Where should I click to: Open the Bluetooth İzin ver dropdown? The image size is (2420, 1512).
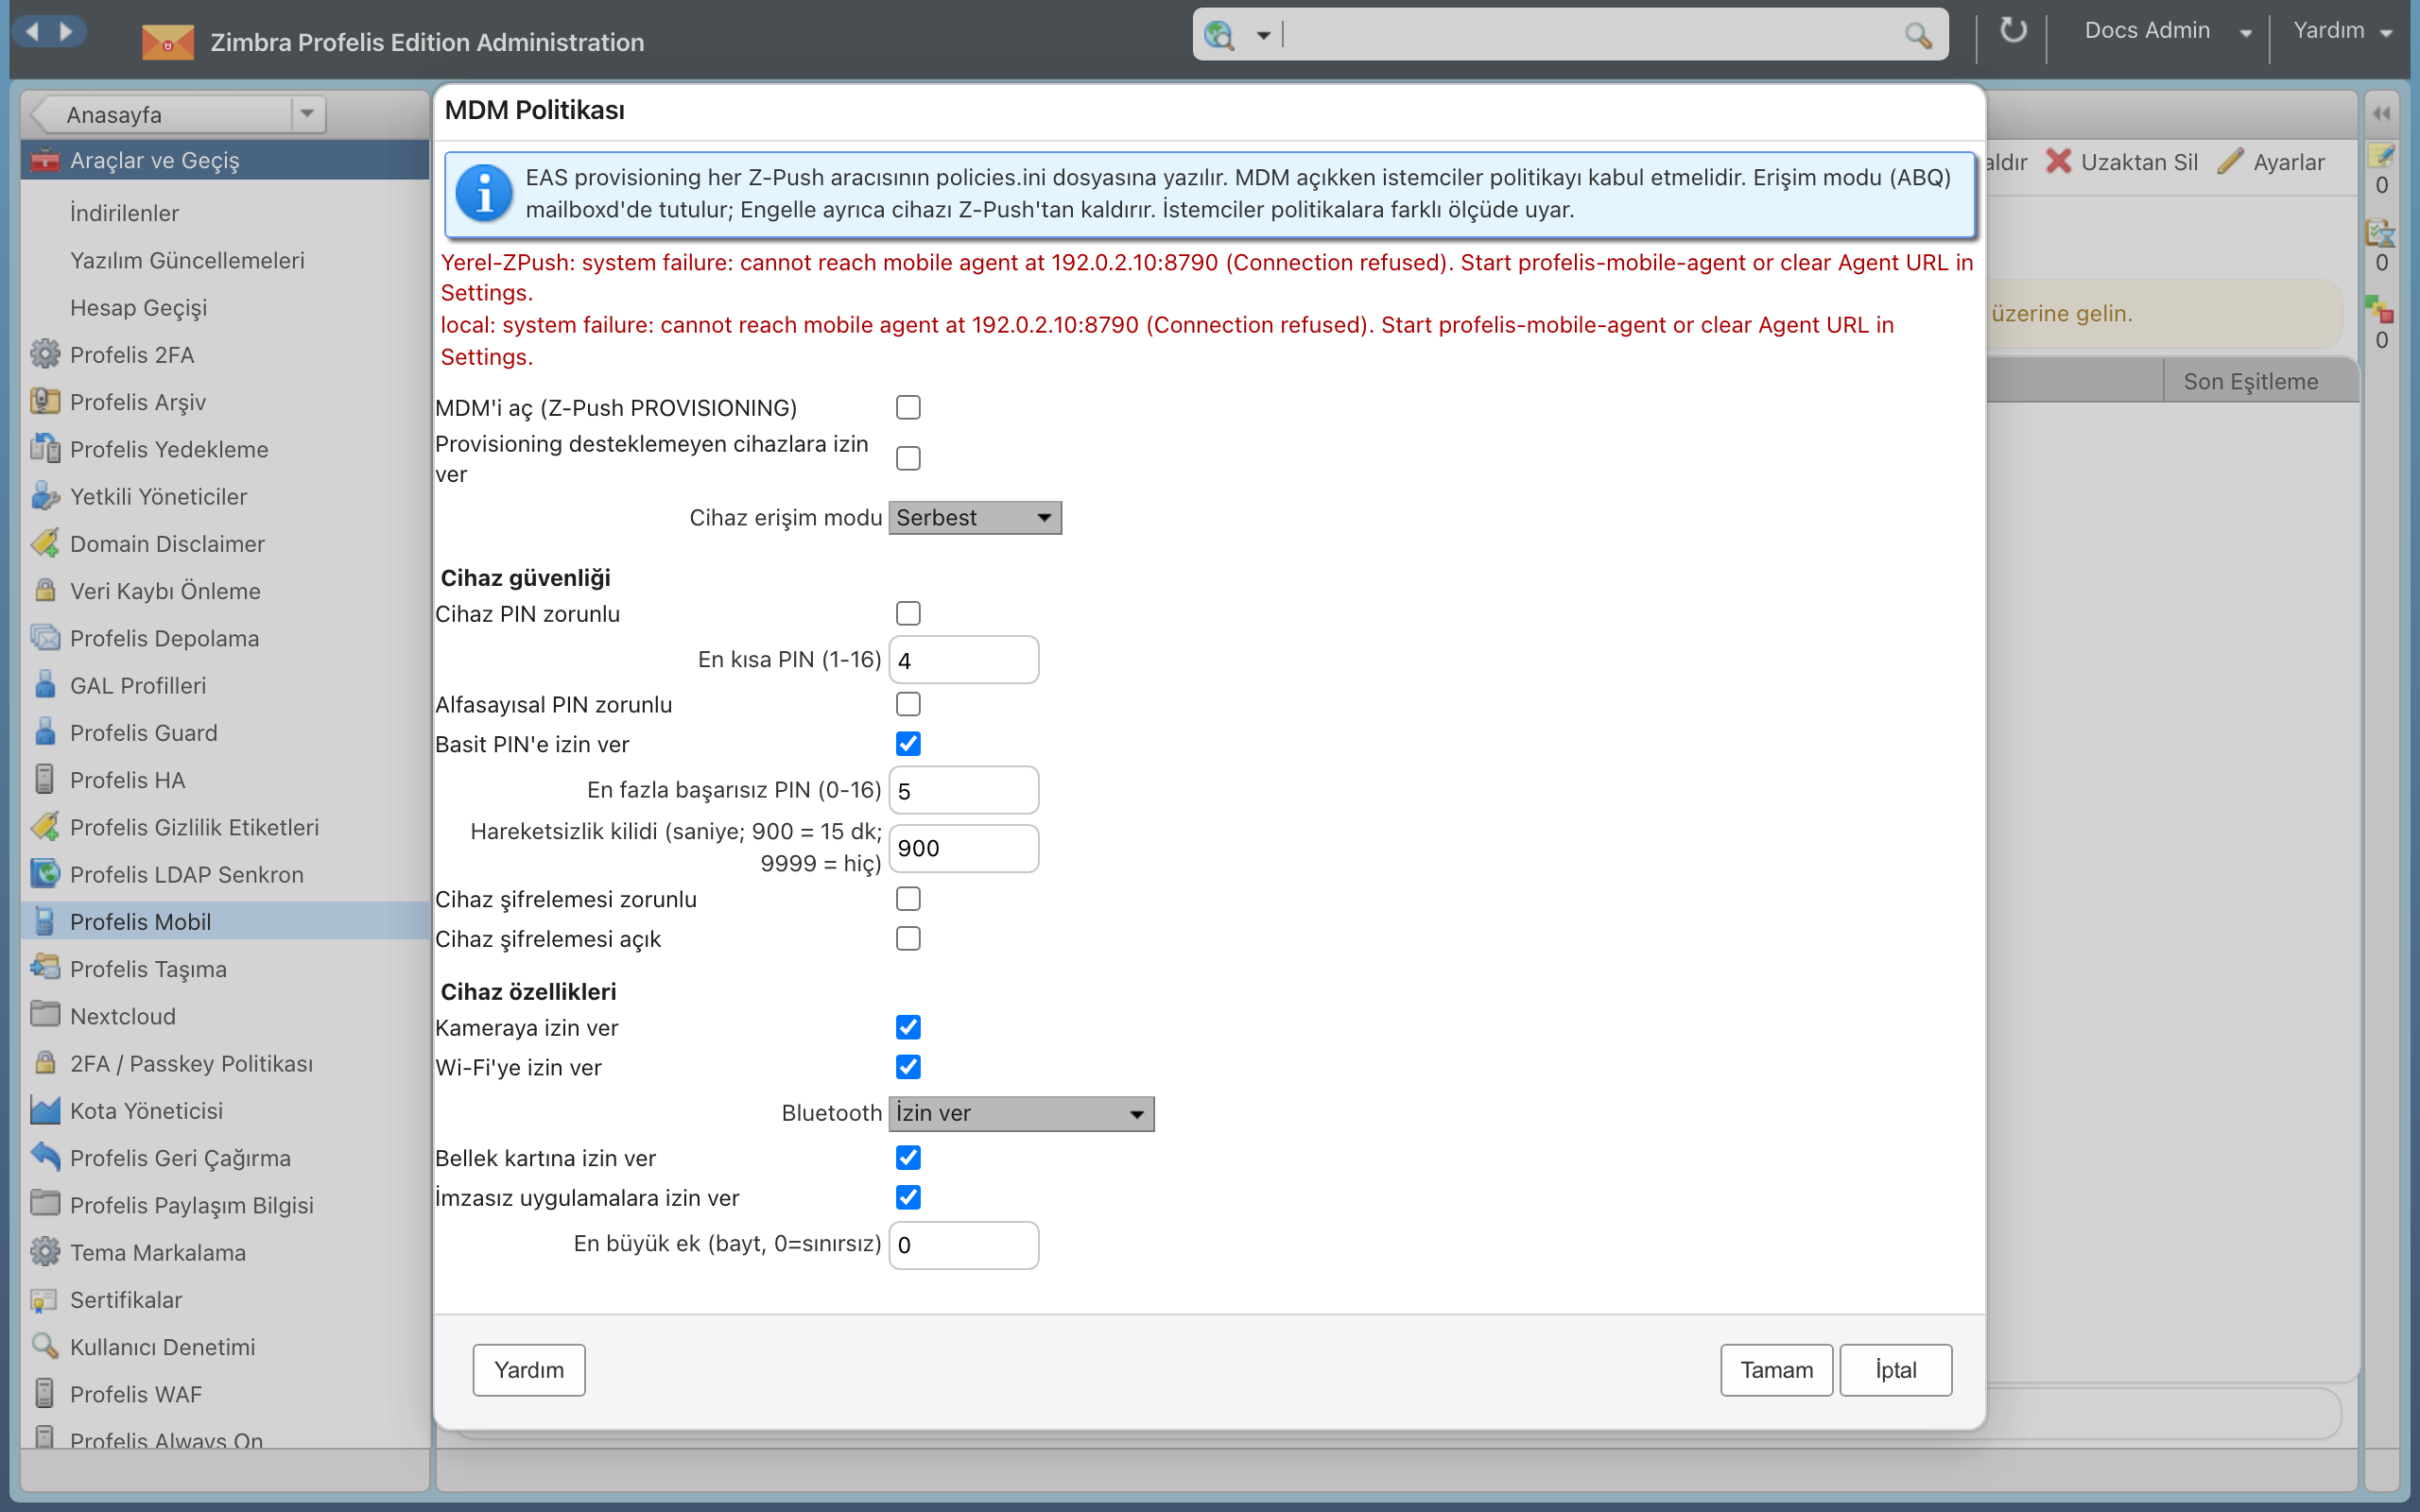[x=1021, y=1113]
